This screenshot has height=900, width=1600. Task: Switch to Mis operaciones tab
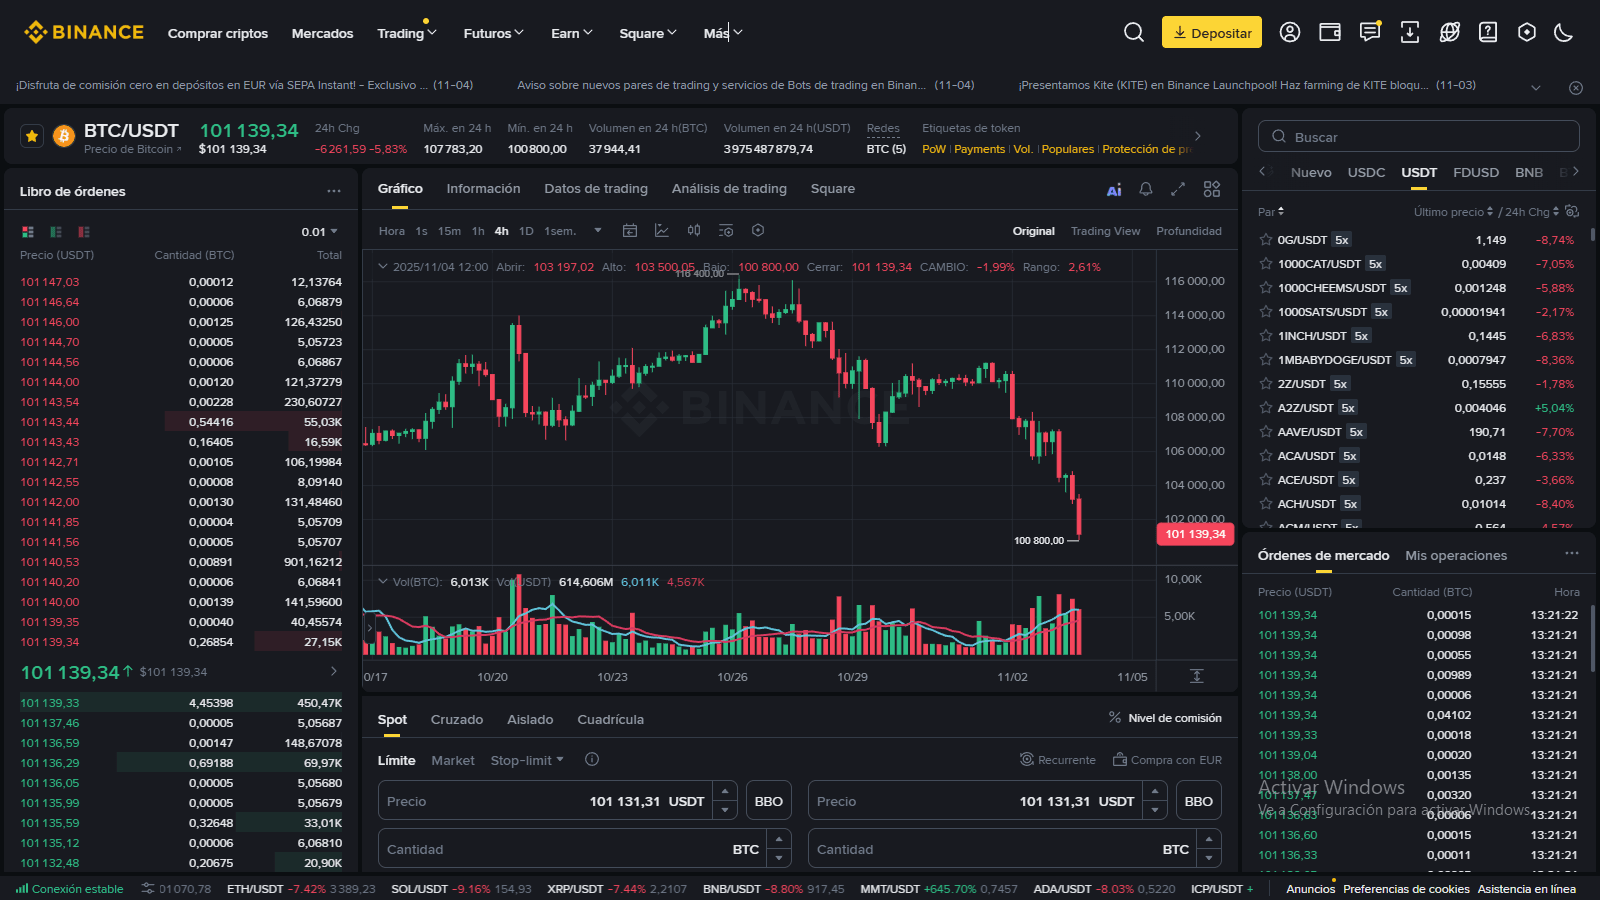1456,556
